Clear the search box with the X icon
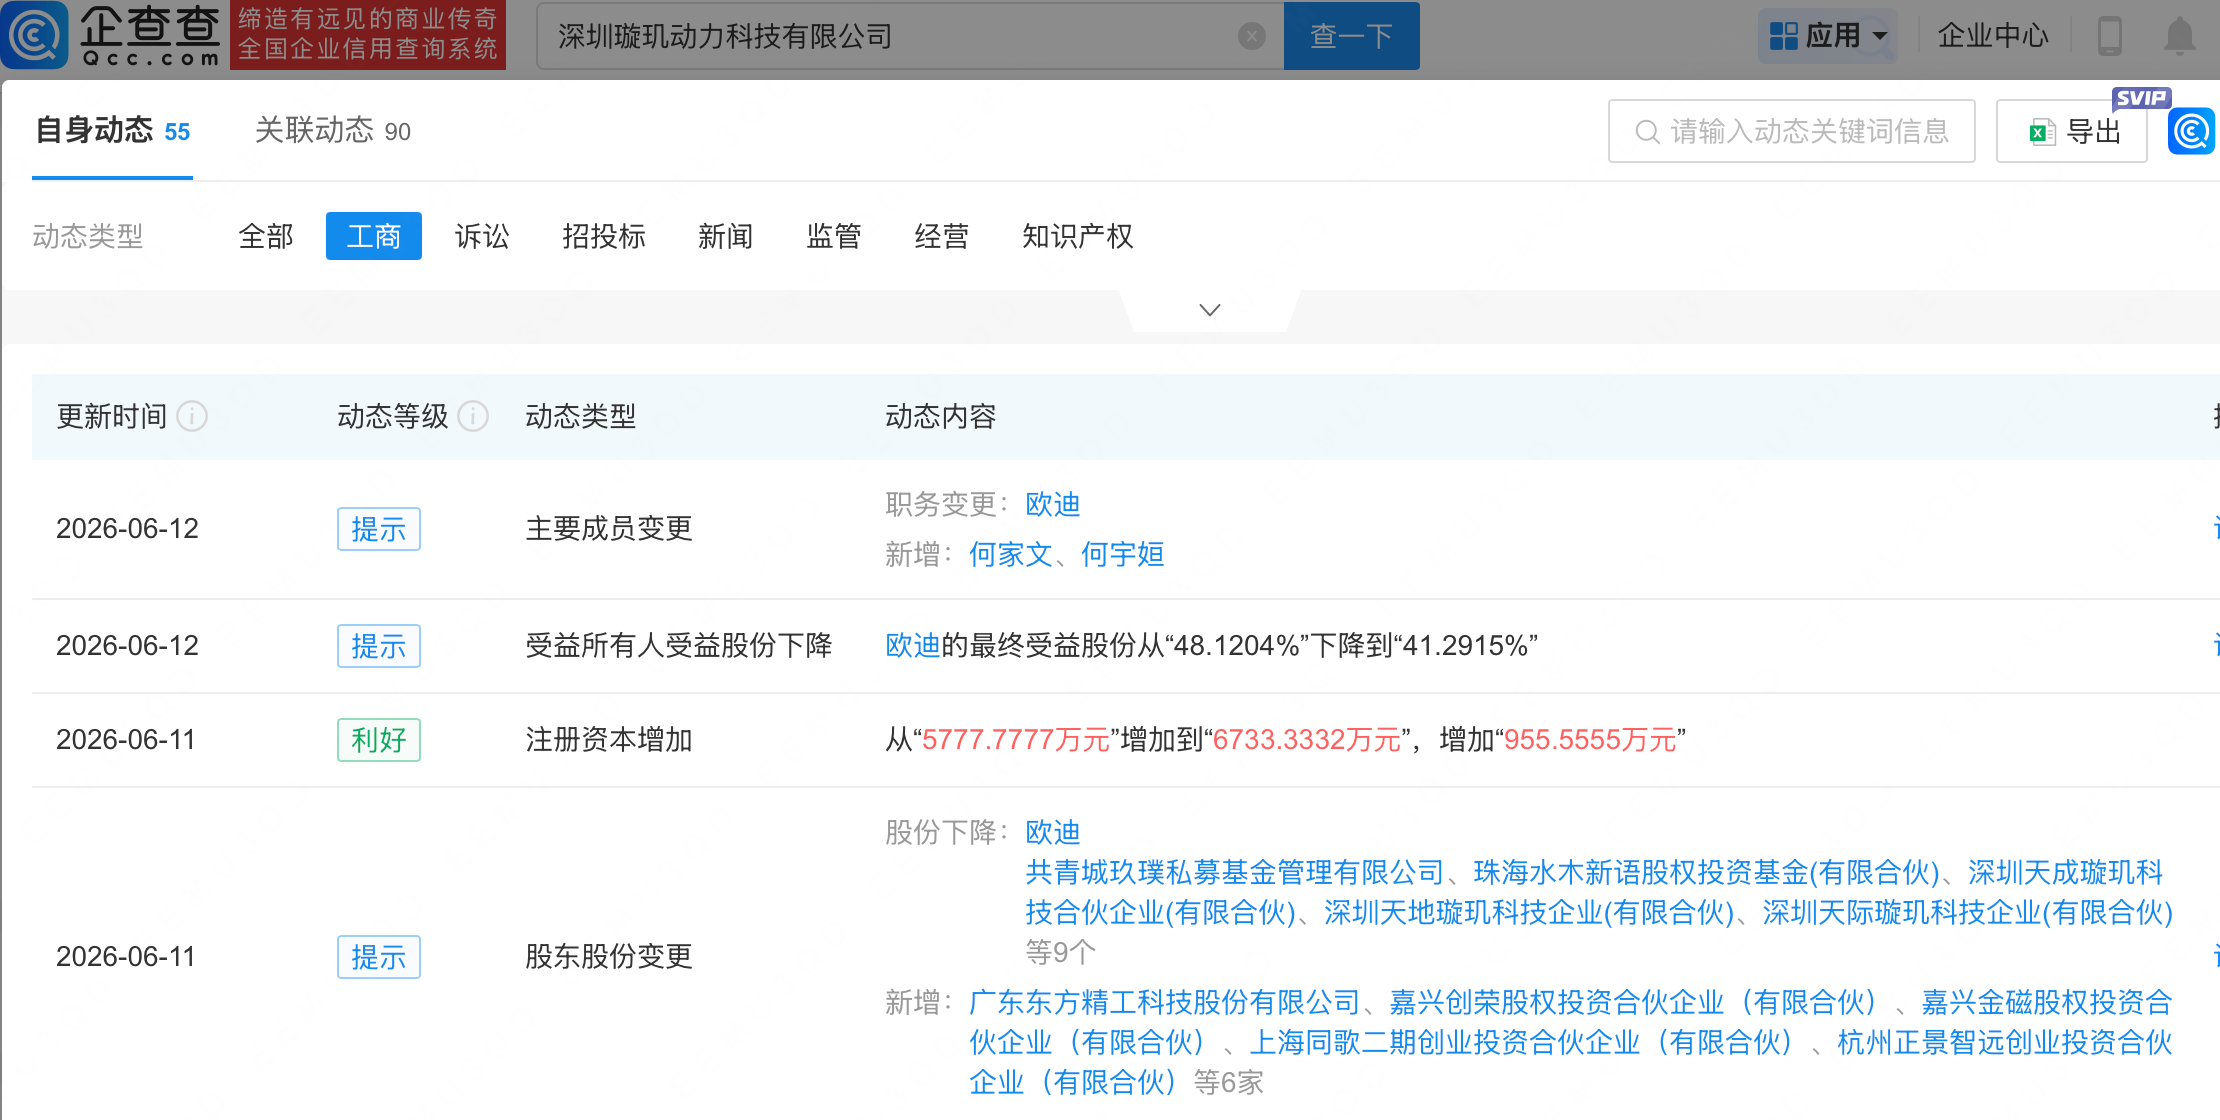This screenshot has height=1120, width=2220. tap(1251, 37)
